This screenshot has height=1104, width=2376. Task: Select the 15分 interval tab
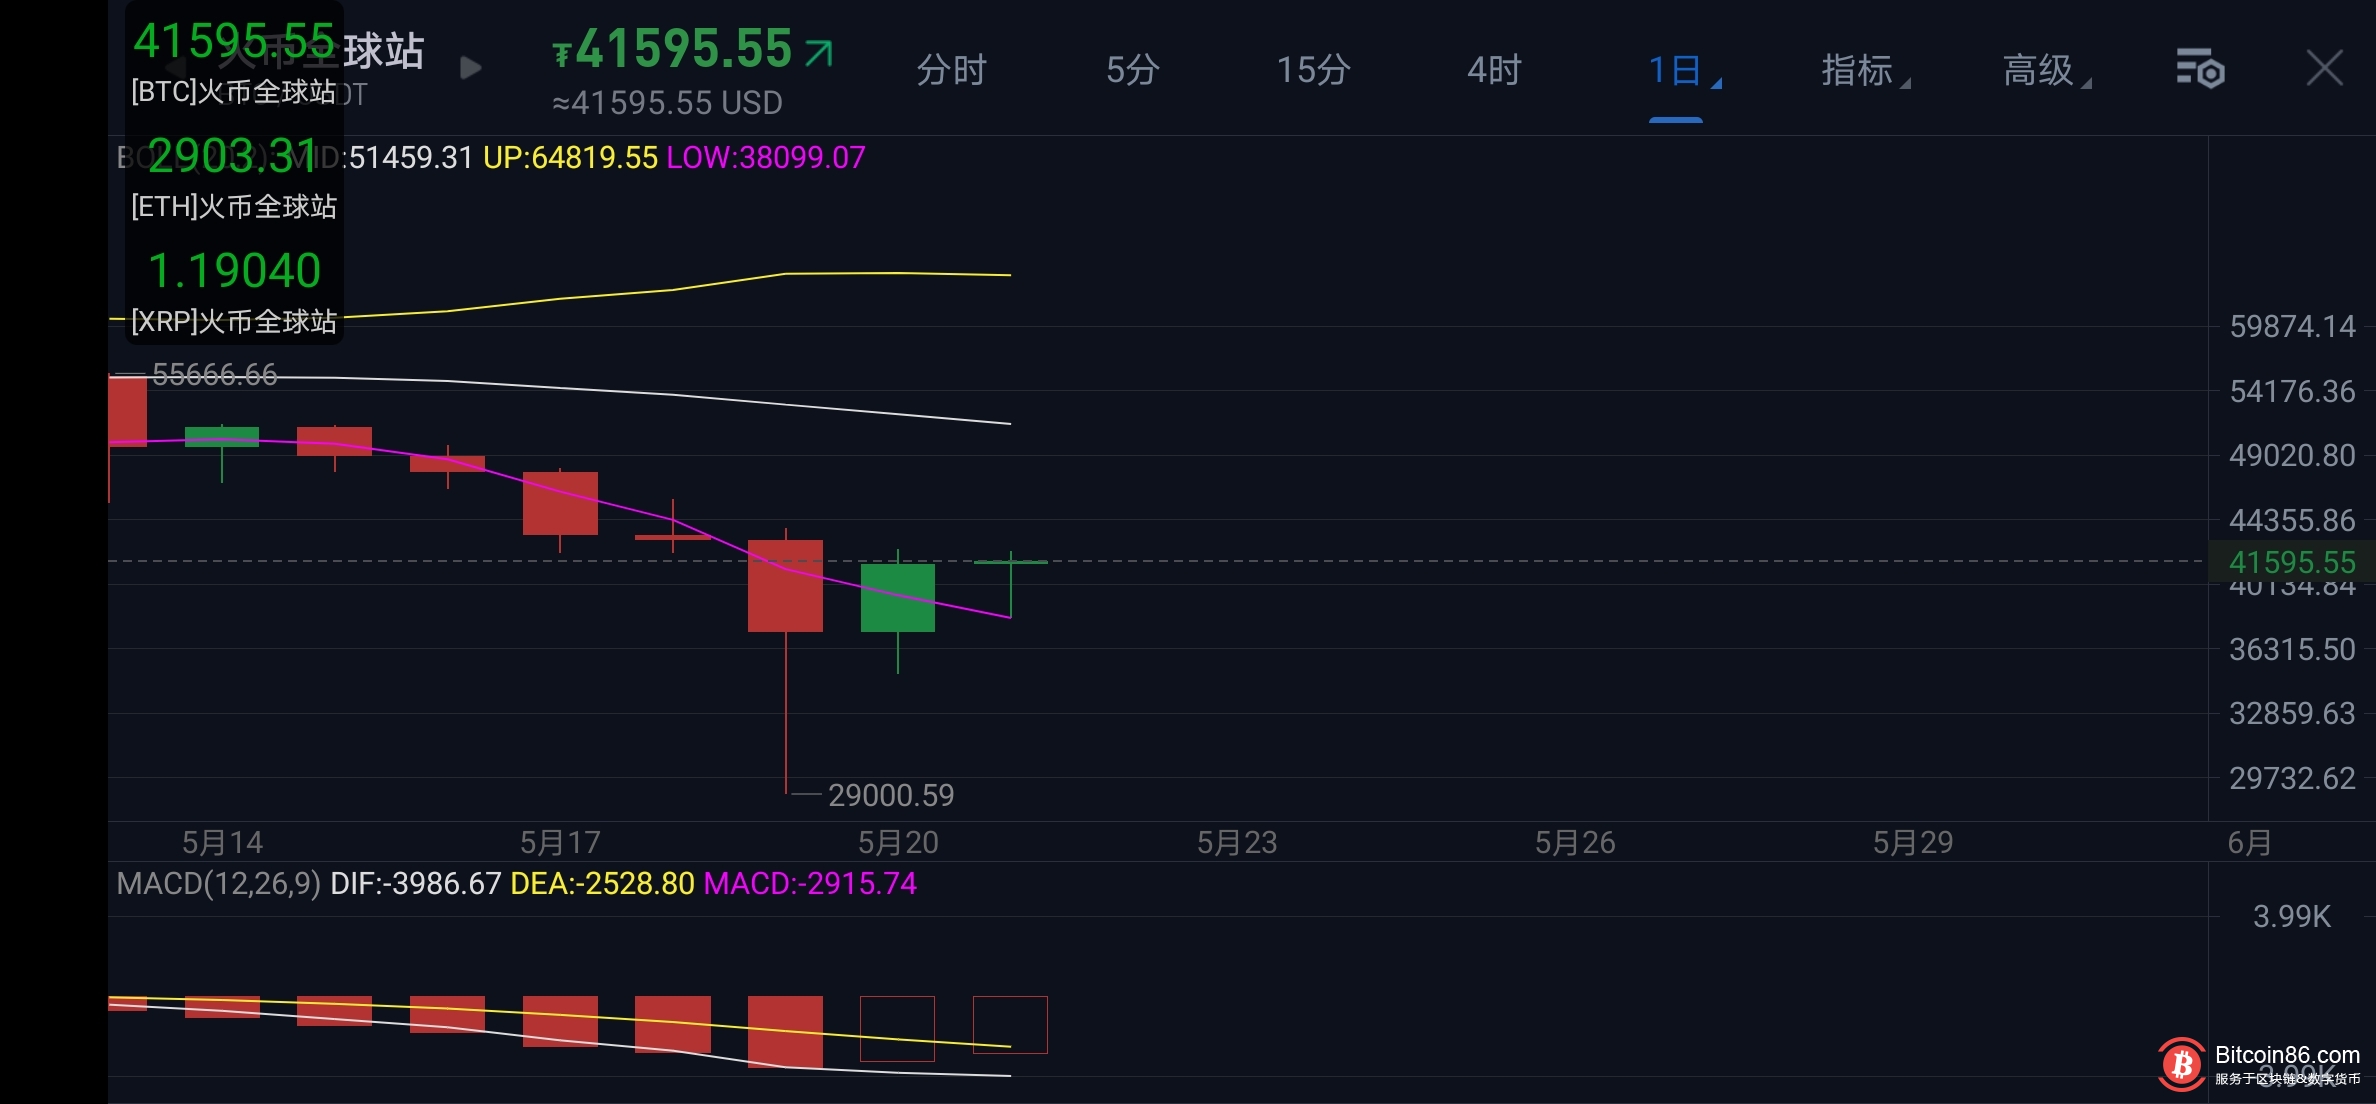coord(1313,70)
